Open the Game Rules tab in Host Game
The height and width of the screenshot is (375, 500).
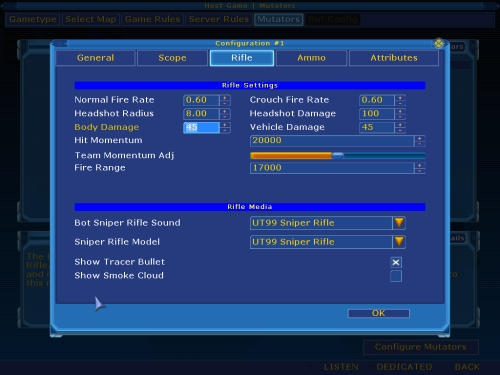click(152, 19)
